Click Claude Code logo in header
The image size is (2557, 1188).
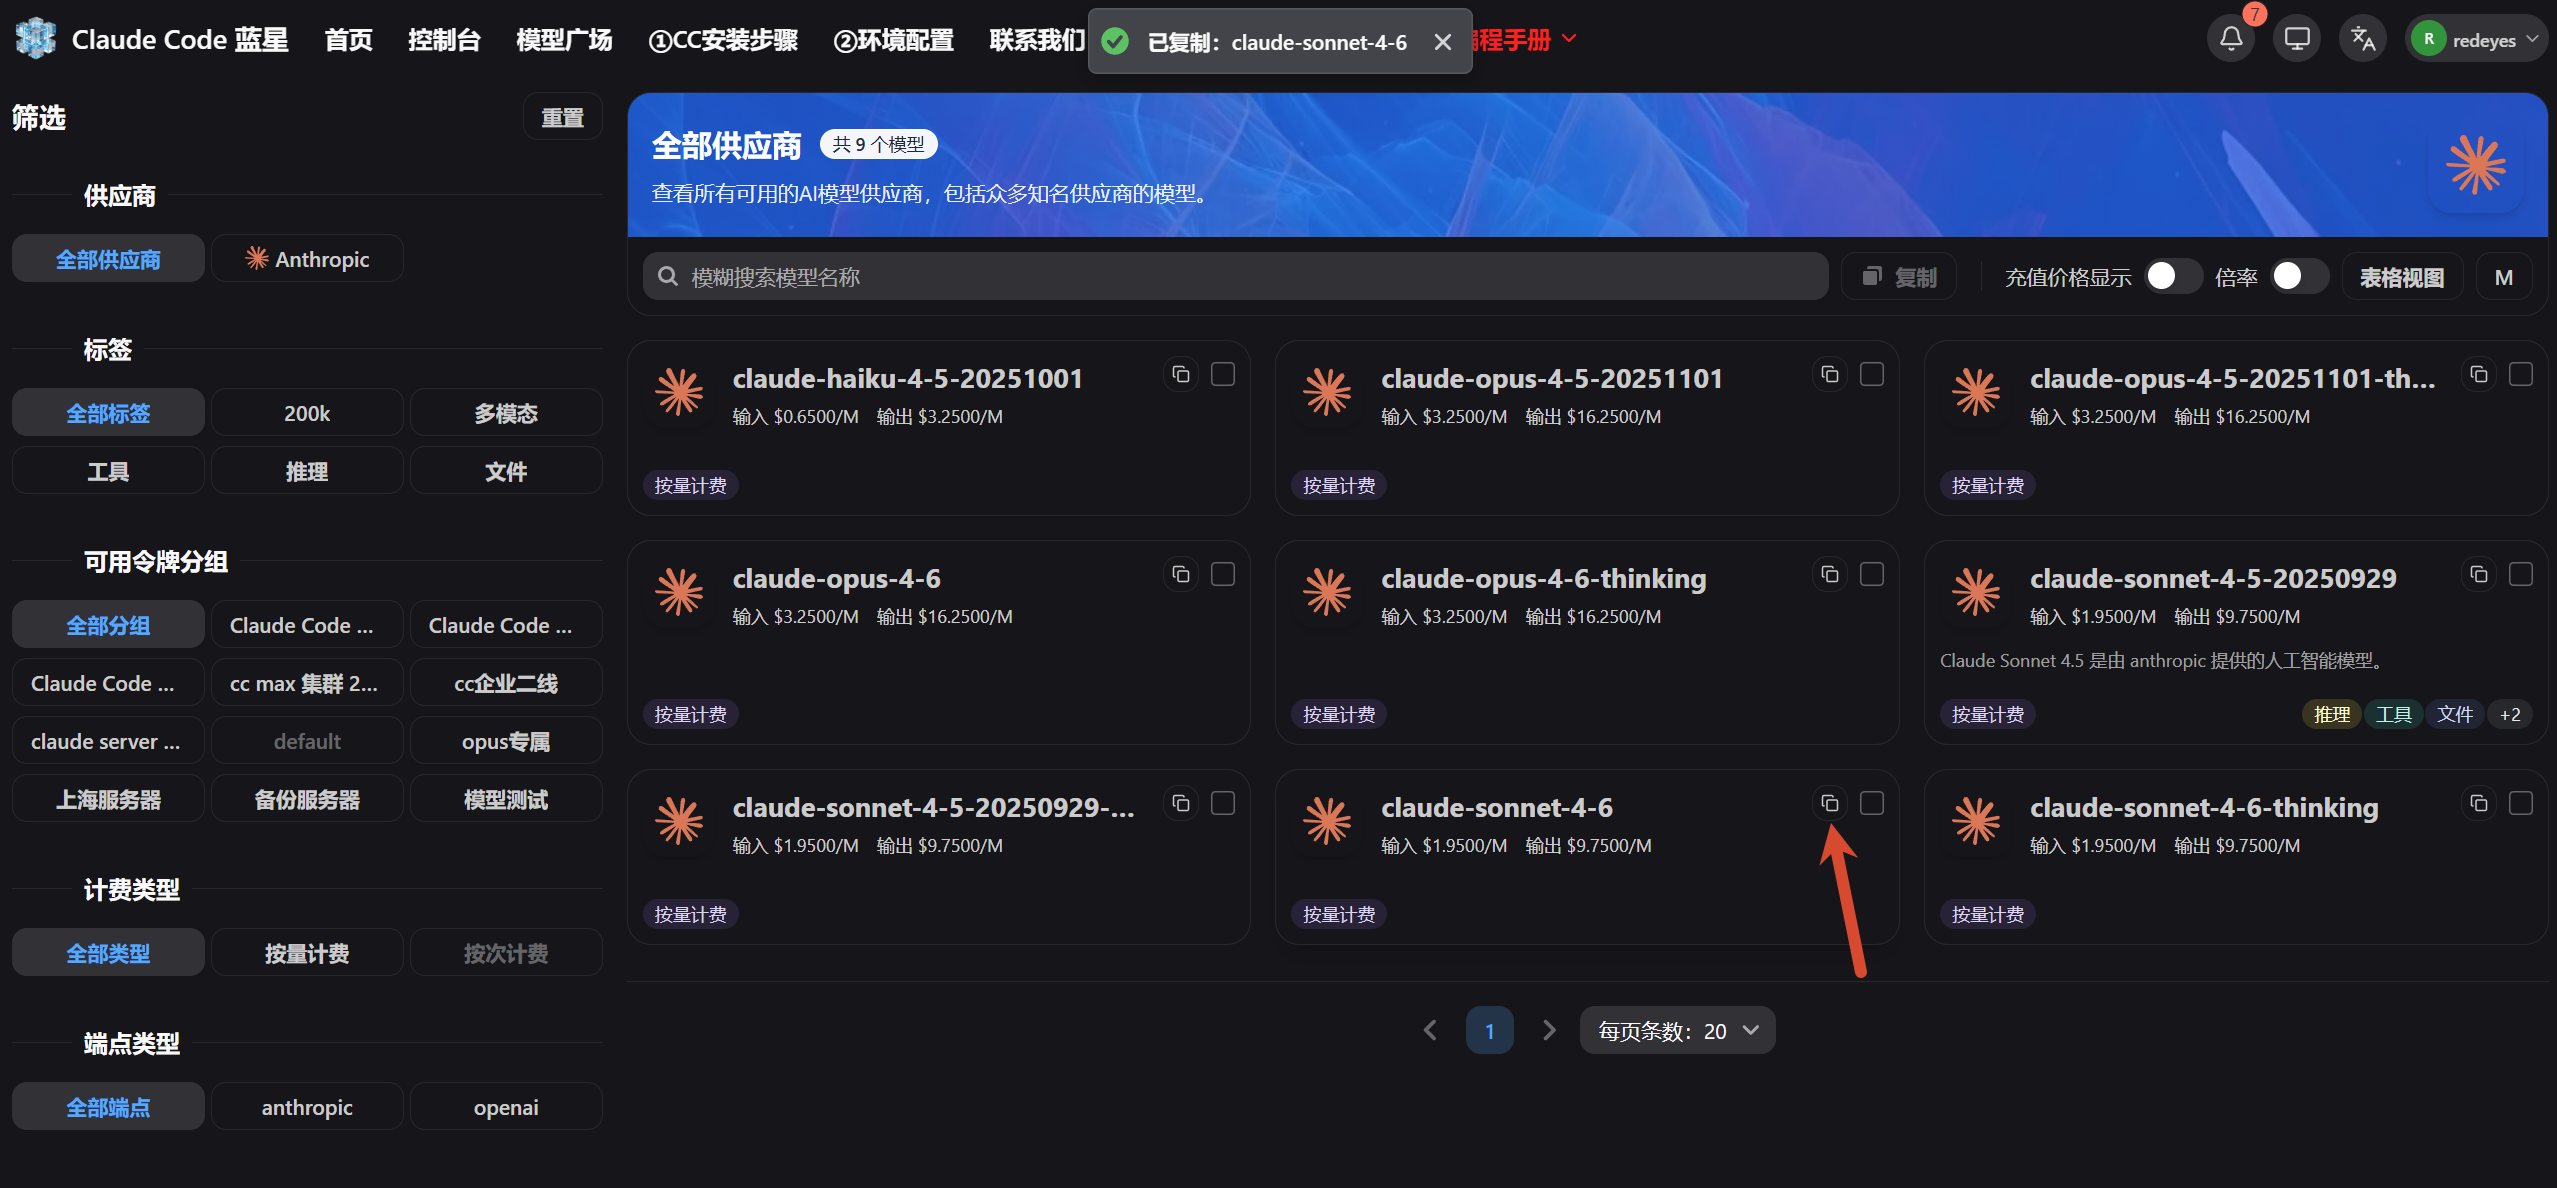[x=36, y=39]
